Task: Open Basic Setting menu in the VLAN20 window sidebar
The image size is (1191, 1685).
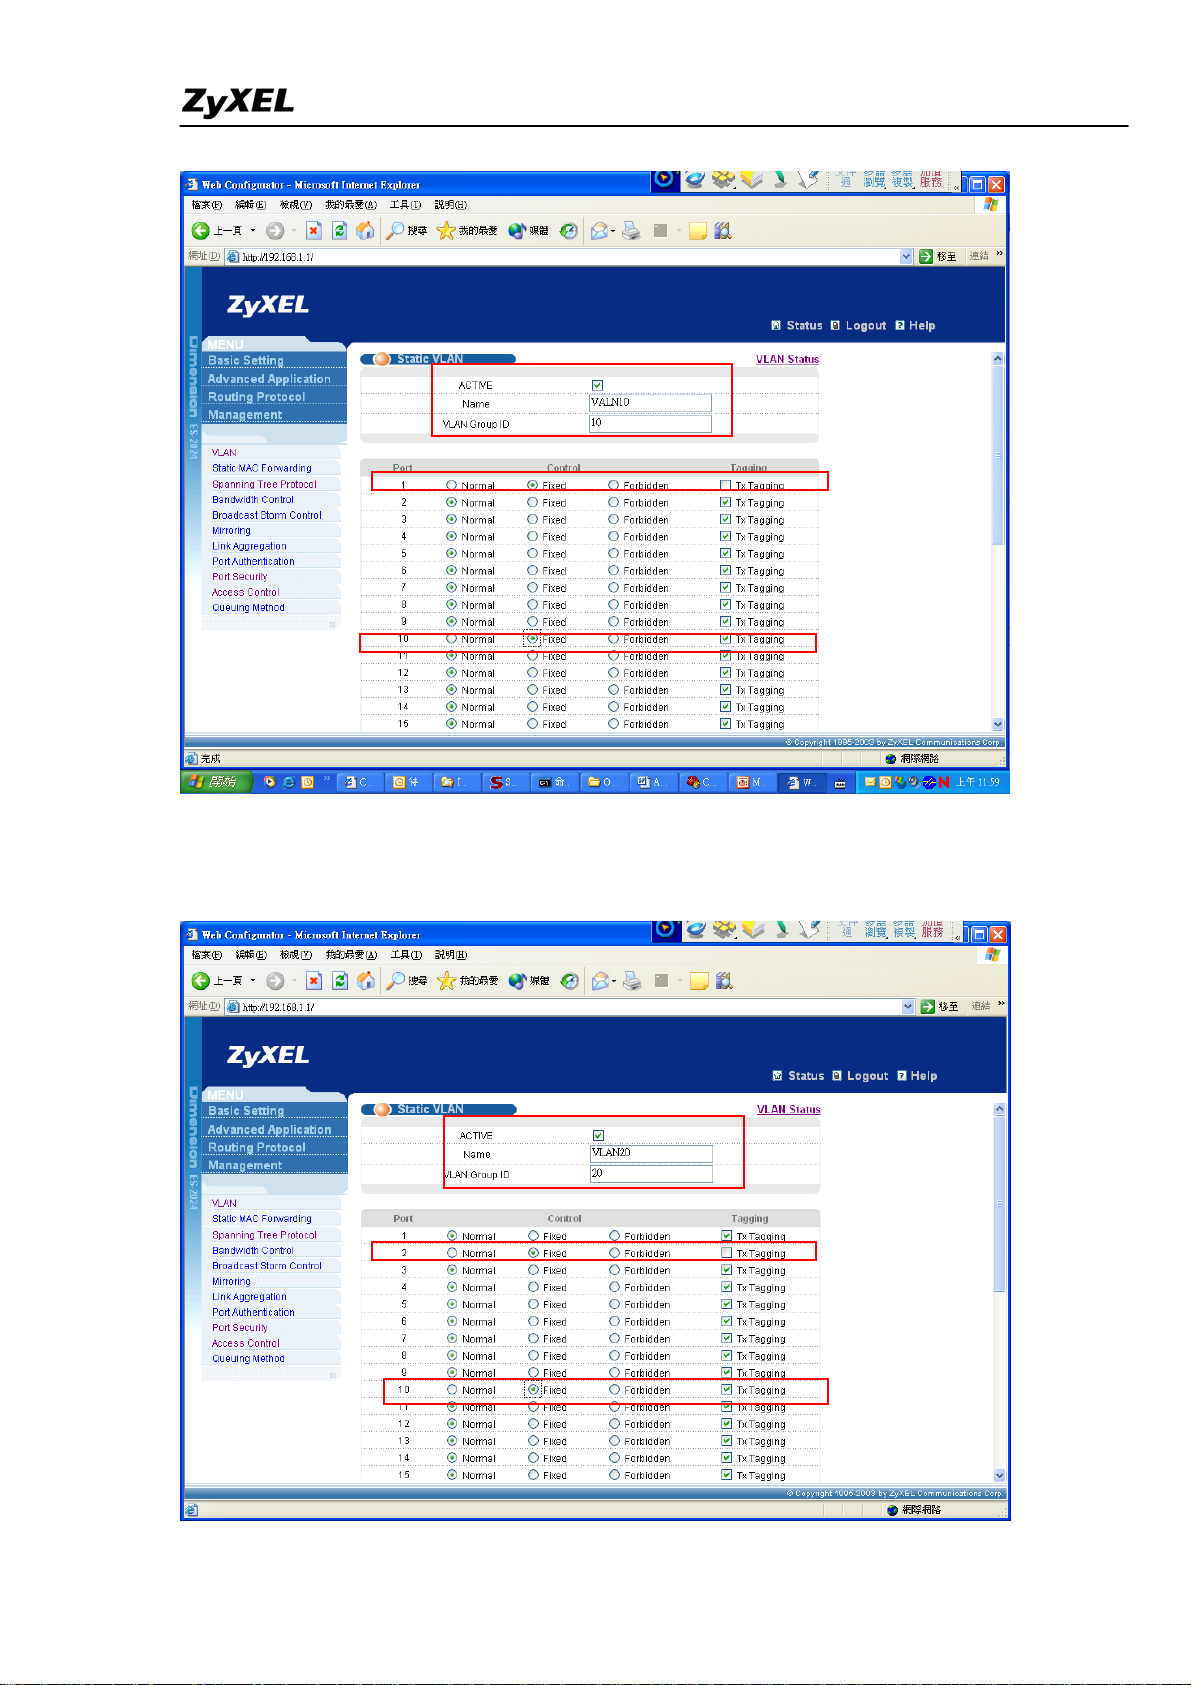Action: pyautogui.click(x=246, y=1111)
